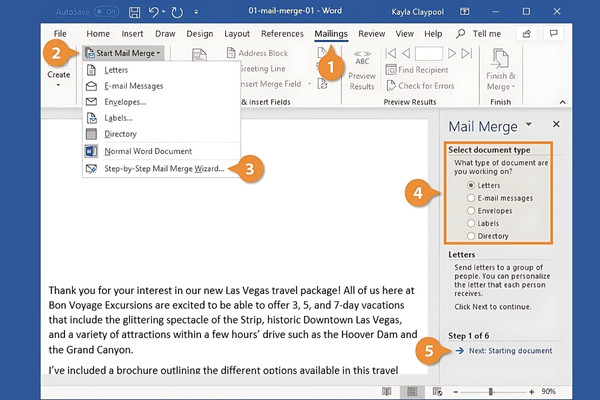Open the File tab
This screenshot has width=600, height=400.
pos(60,34)
